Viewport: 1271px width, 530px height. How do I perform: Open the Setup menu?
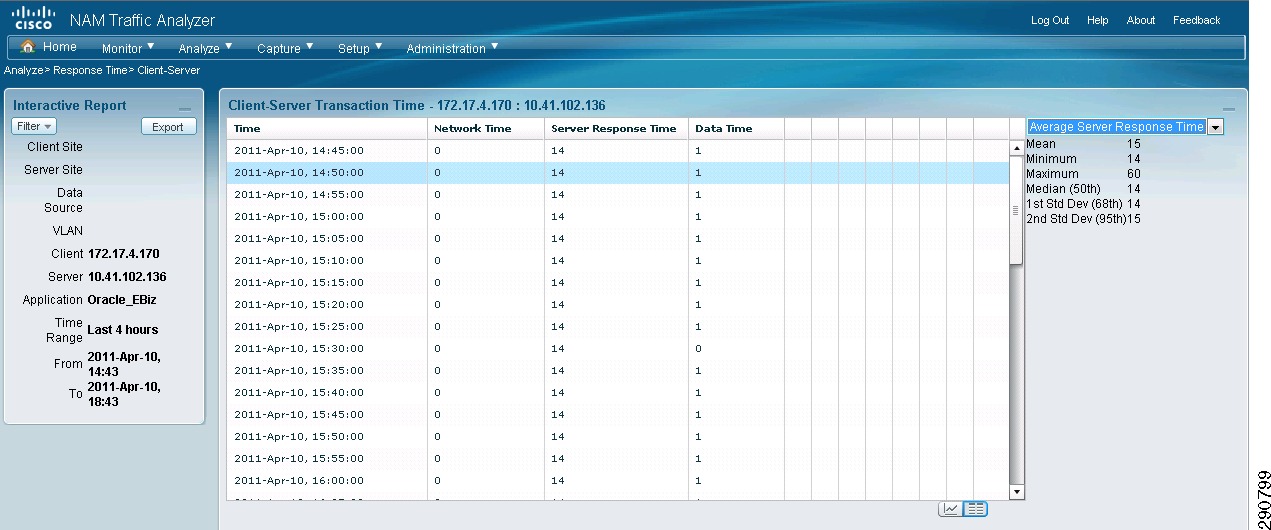pyautogui.click(x=360, y=48)
